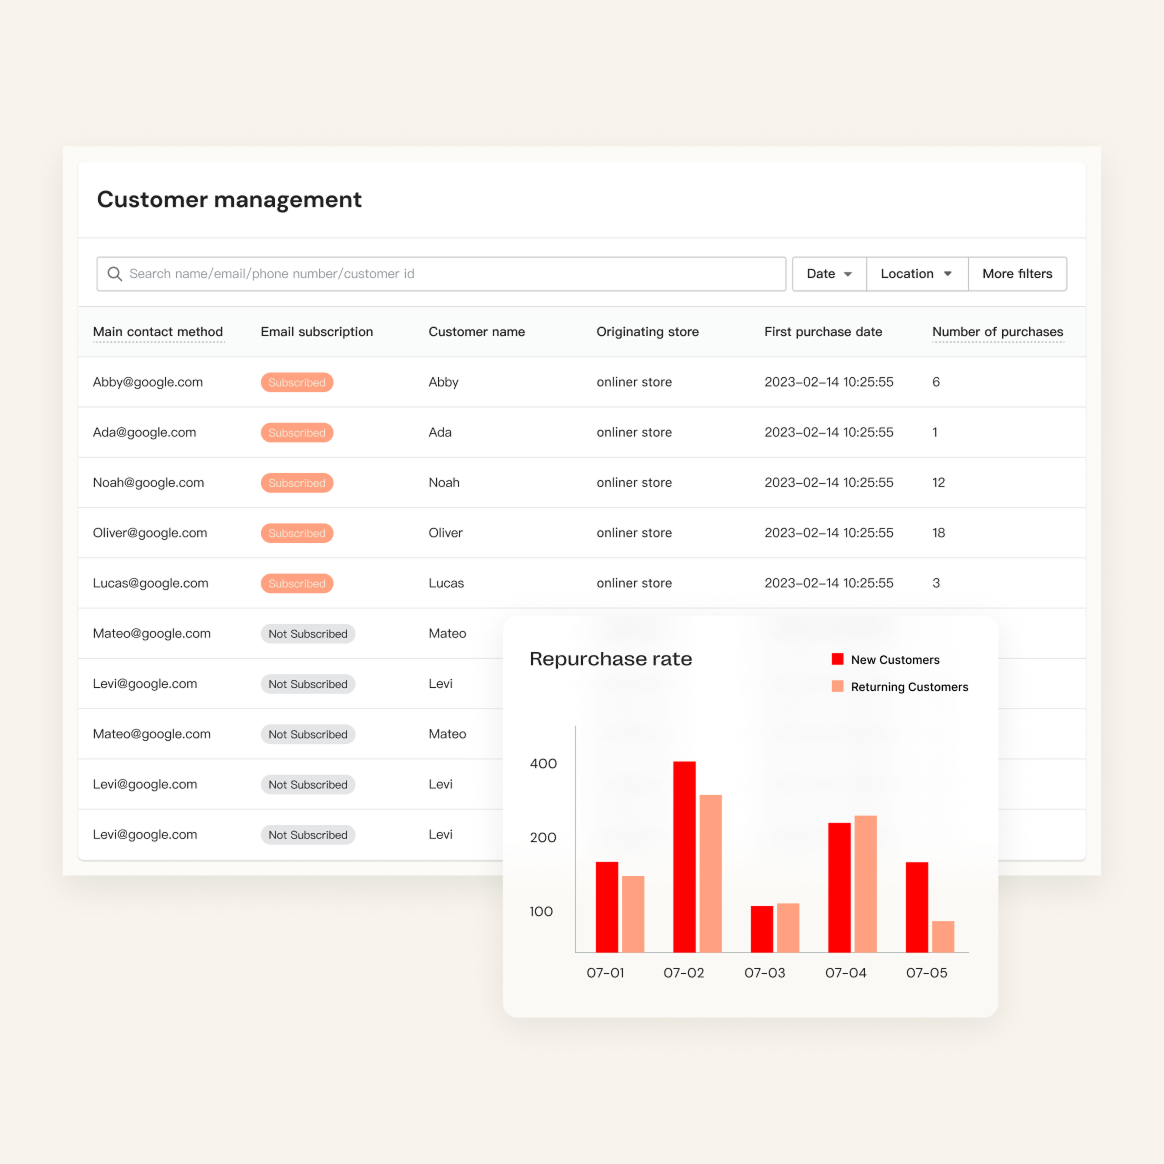Open the Date filter dropdown
1164x1164 pixels.
click(x=829, y=274)
